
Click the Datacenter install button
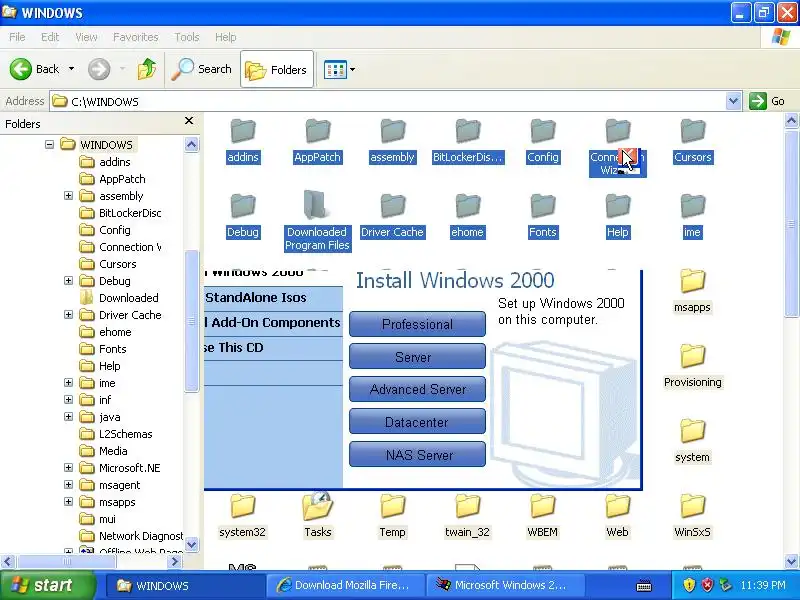(417, 422)
